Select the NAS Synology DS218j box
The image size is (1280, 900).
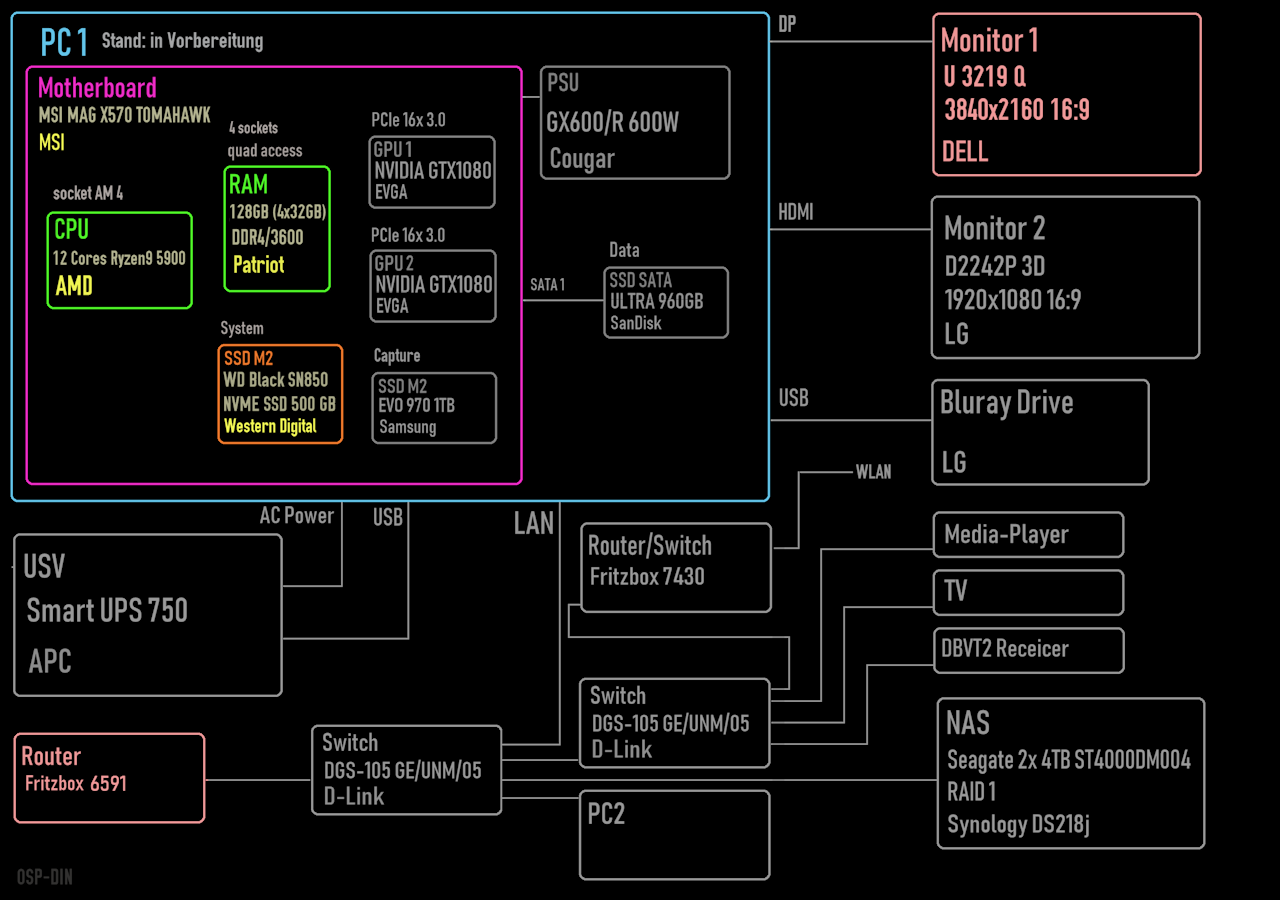tap(1071, 774)
